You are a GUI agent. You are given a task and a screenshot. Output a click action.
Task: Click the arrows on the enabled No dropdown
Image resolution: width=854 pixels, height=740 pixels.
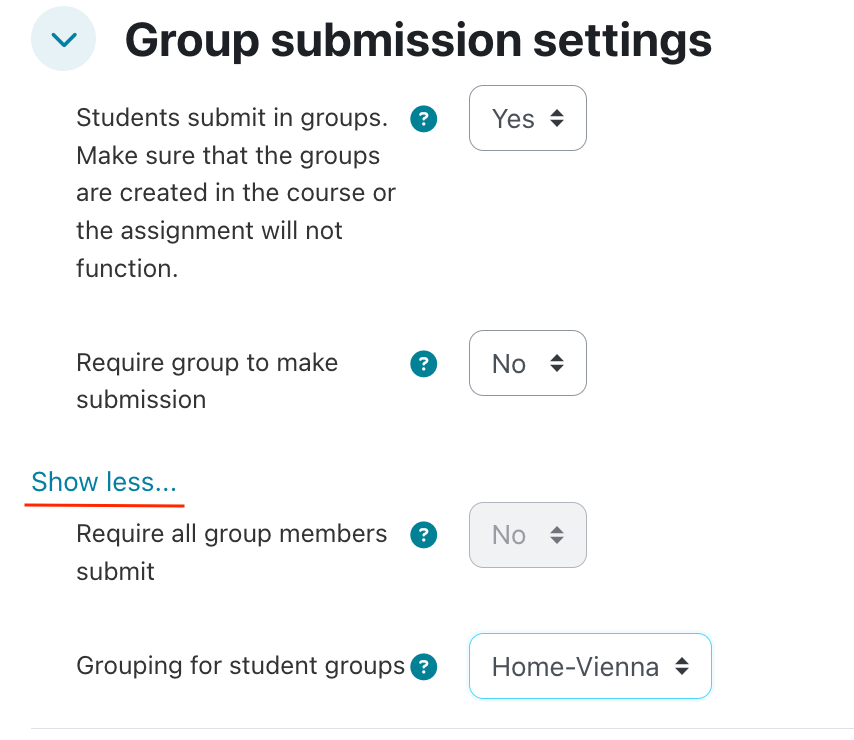pos(557,364)
